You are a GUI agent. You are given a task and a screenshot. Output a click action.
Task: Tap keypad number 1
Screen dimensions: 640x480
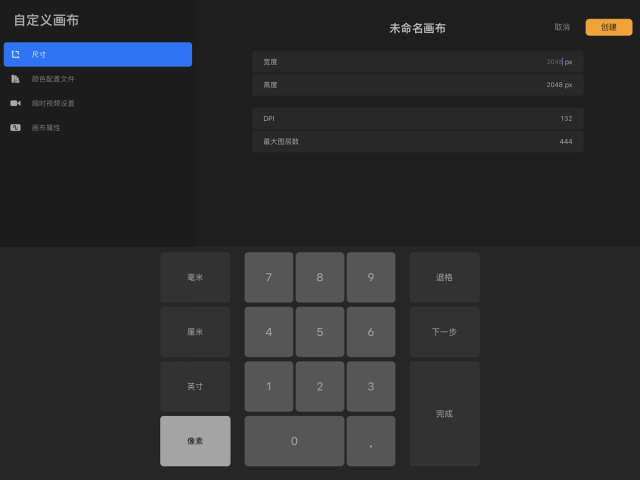click(269, 386)
